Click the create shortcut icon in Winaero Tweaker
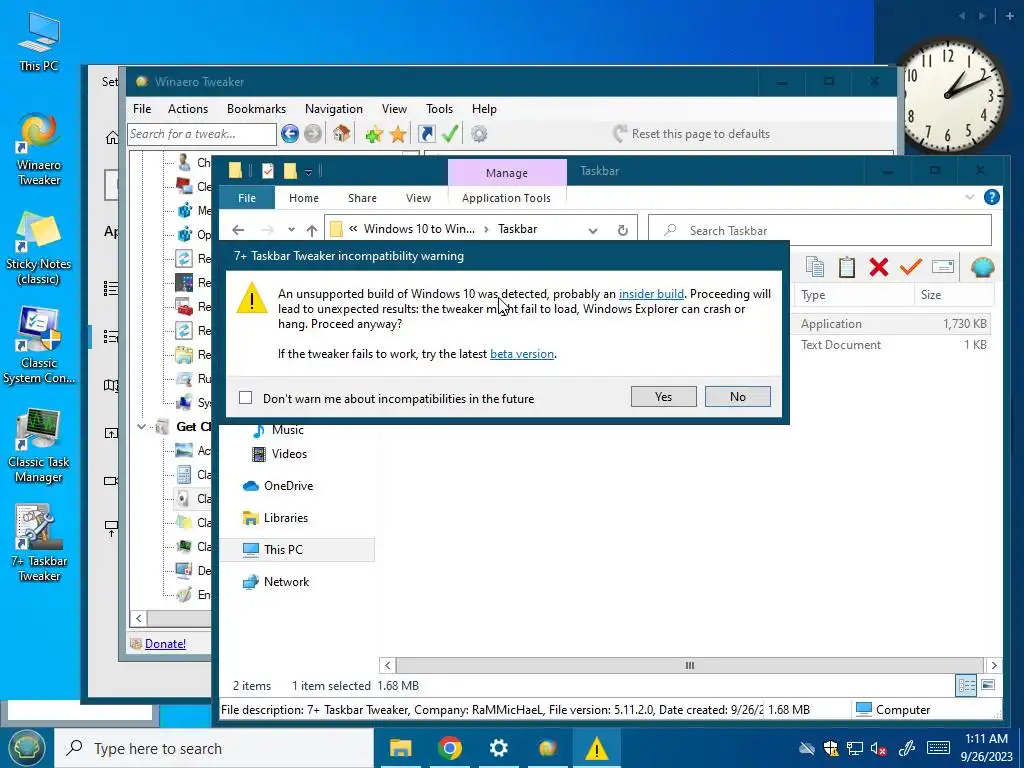This screenshot has height=768, width=1024. [426, 134]
